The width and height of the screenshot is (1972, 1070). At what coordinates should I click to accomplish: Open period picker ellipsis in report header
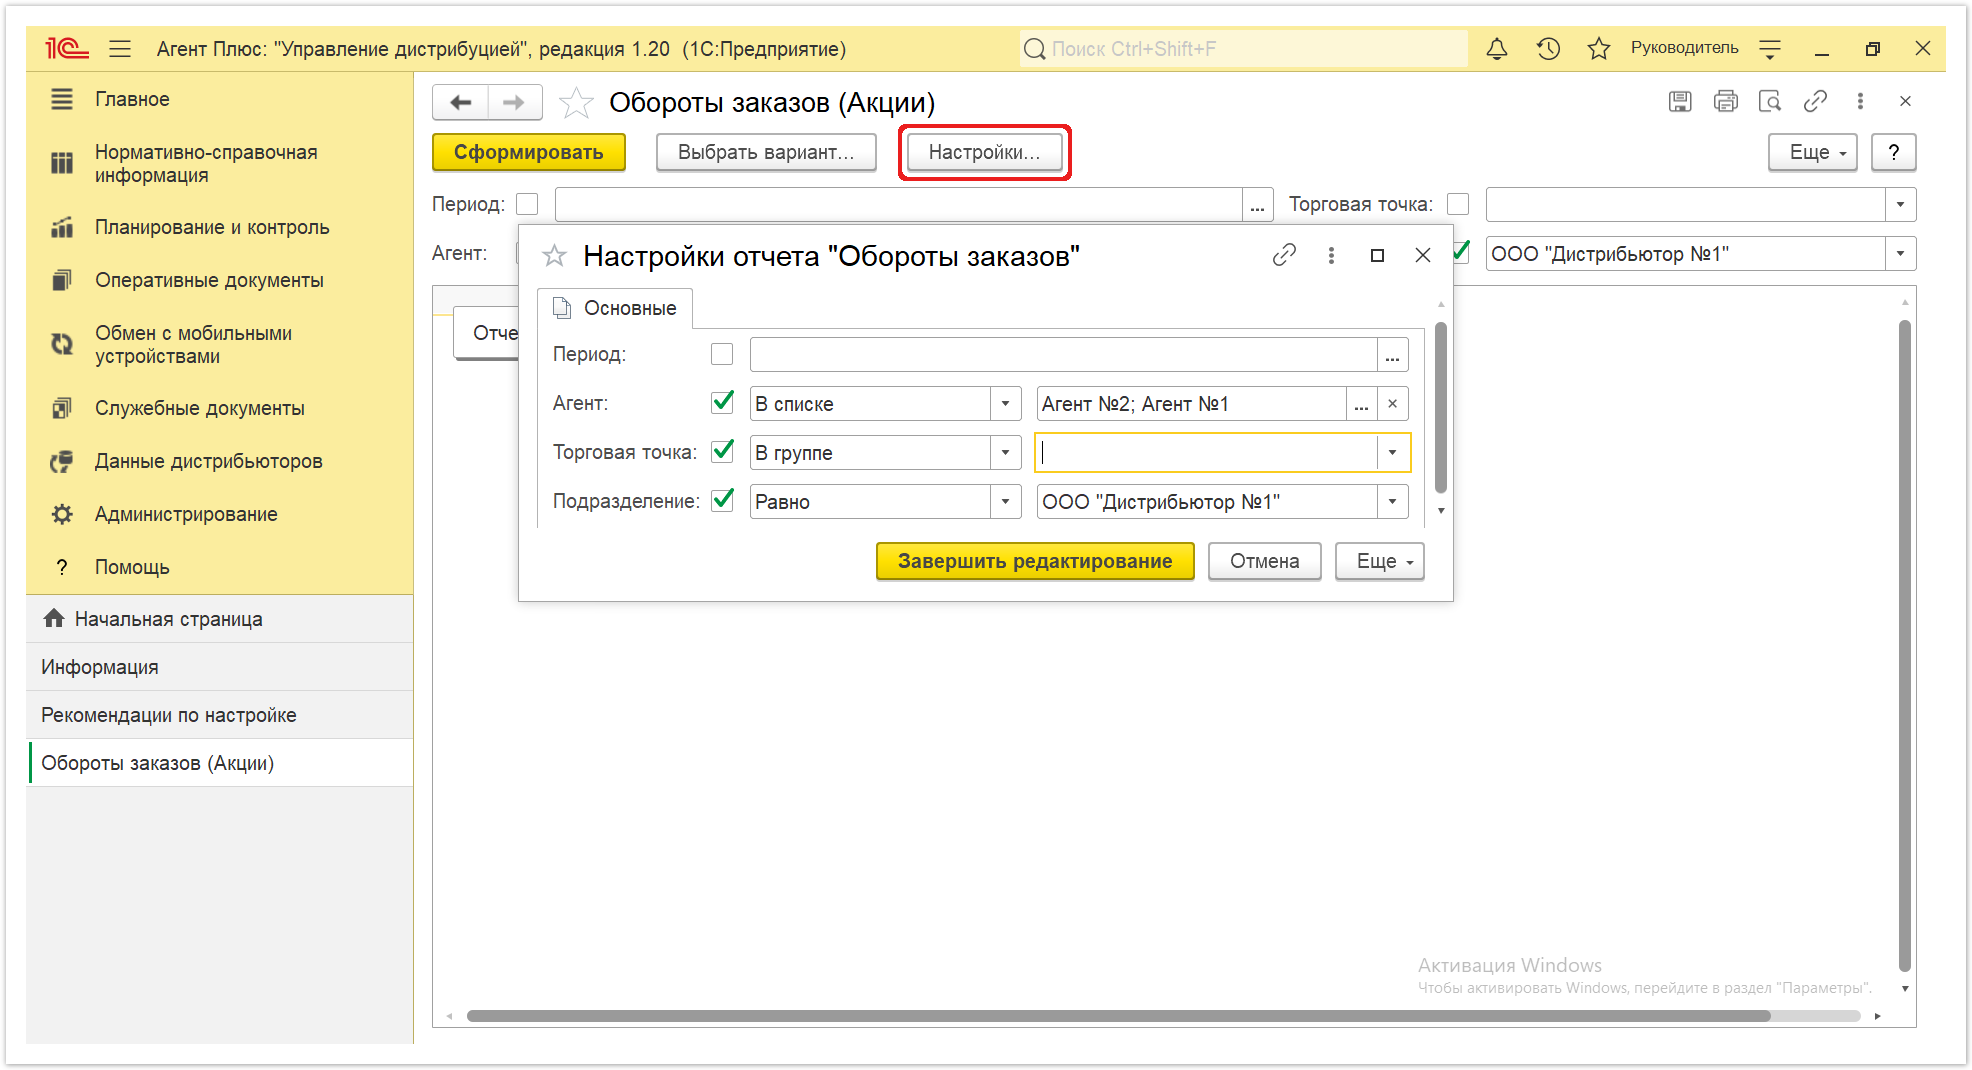point(1257,205)
